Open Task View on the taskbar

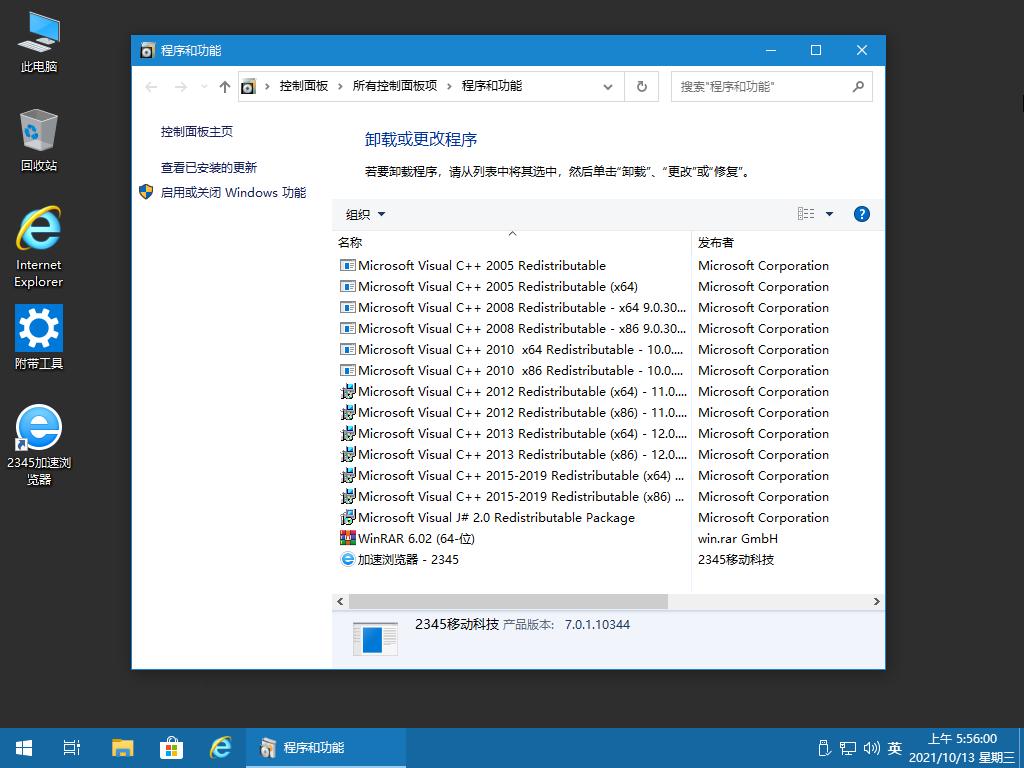pos(72,748)
